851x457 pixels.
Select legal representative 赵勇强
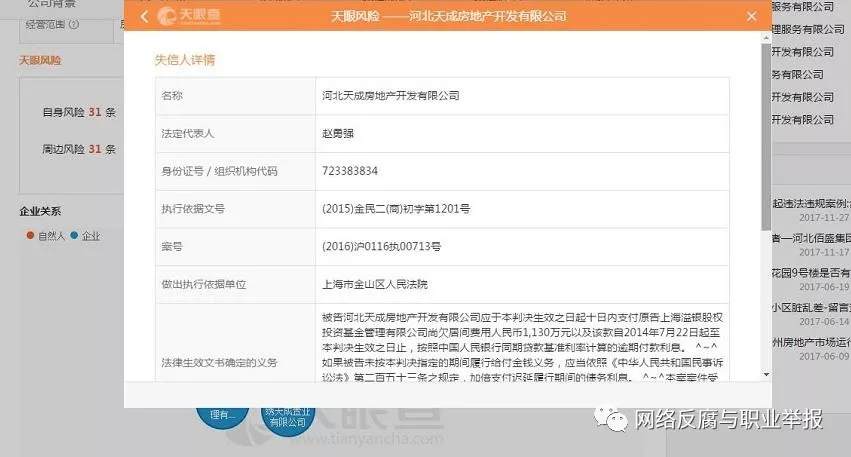(338, 134)
